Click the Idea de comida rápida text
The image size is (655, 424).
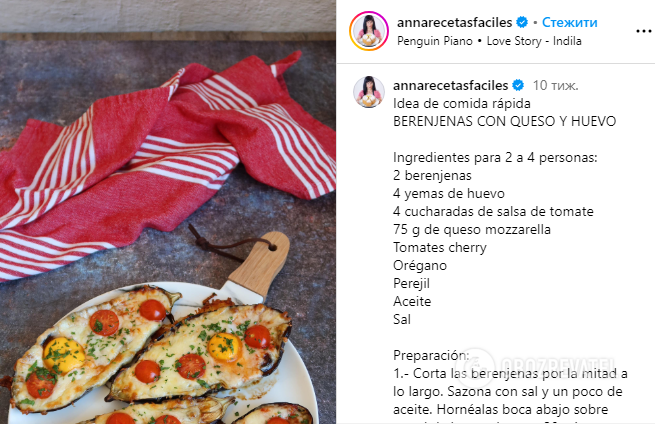(x=462, y=104)
